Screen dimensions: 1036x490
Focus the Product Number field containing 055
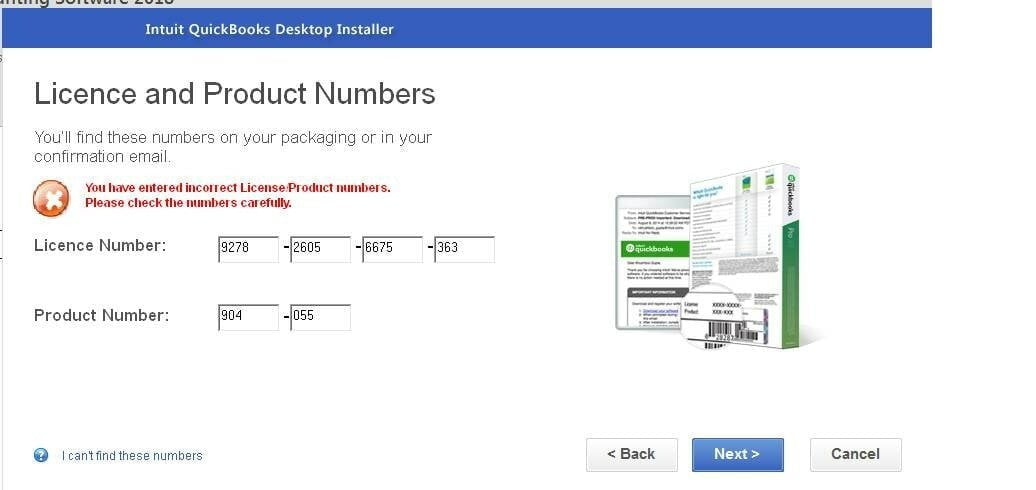[320, 317]
